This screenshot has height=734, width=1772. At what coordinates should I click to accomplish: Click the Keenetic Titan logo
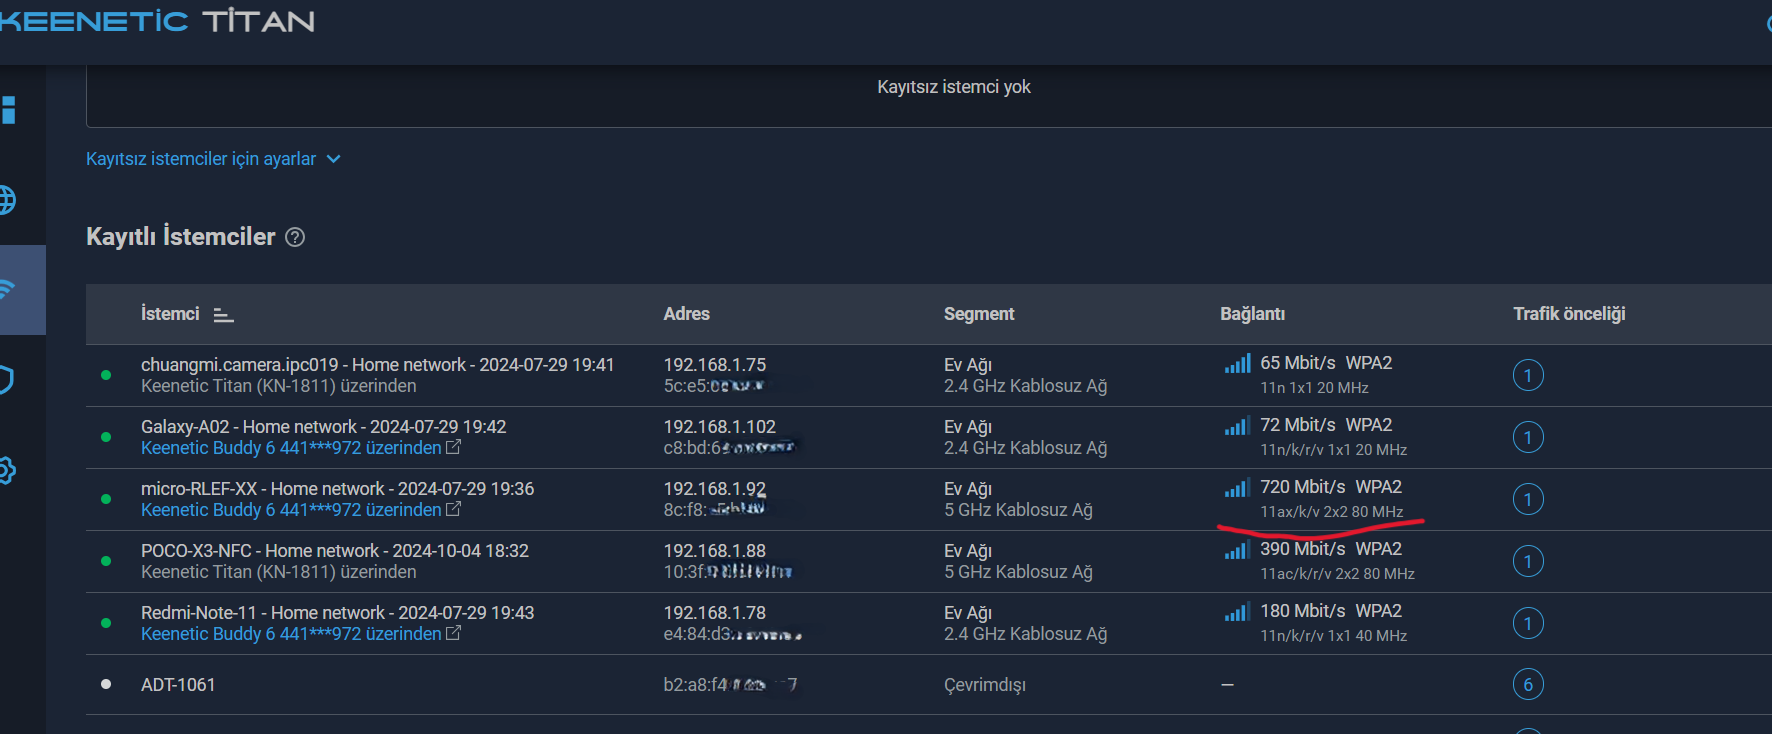coord(157,21)
